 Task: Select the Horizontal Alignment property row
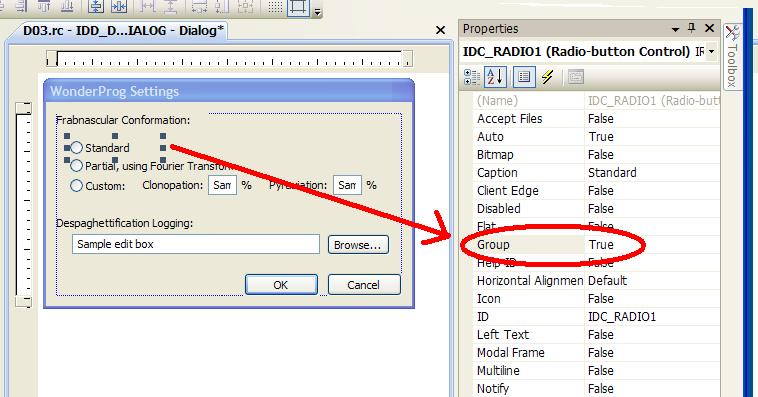click(x=597, y=280)
